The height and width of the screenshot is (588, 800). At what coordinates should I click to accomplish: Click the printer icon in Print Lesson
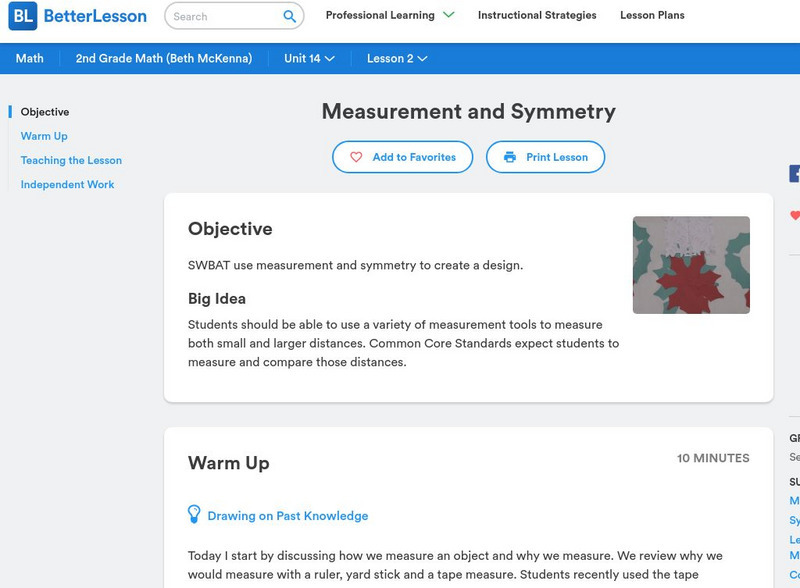click(x=510, y=157)
